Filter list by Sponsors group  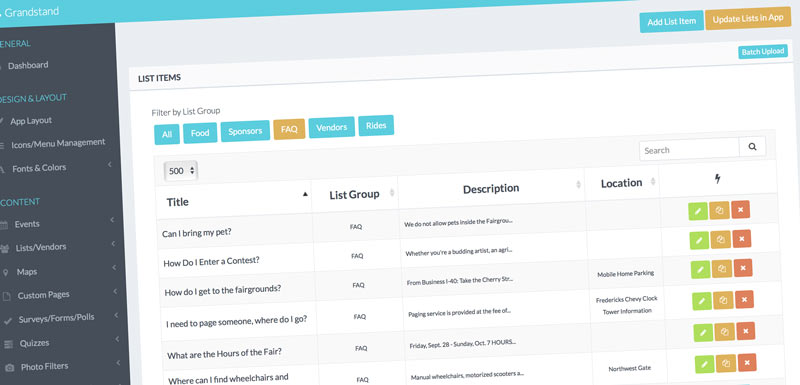coord(245,131)
